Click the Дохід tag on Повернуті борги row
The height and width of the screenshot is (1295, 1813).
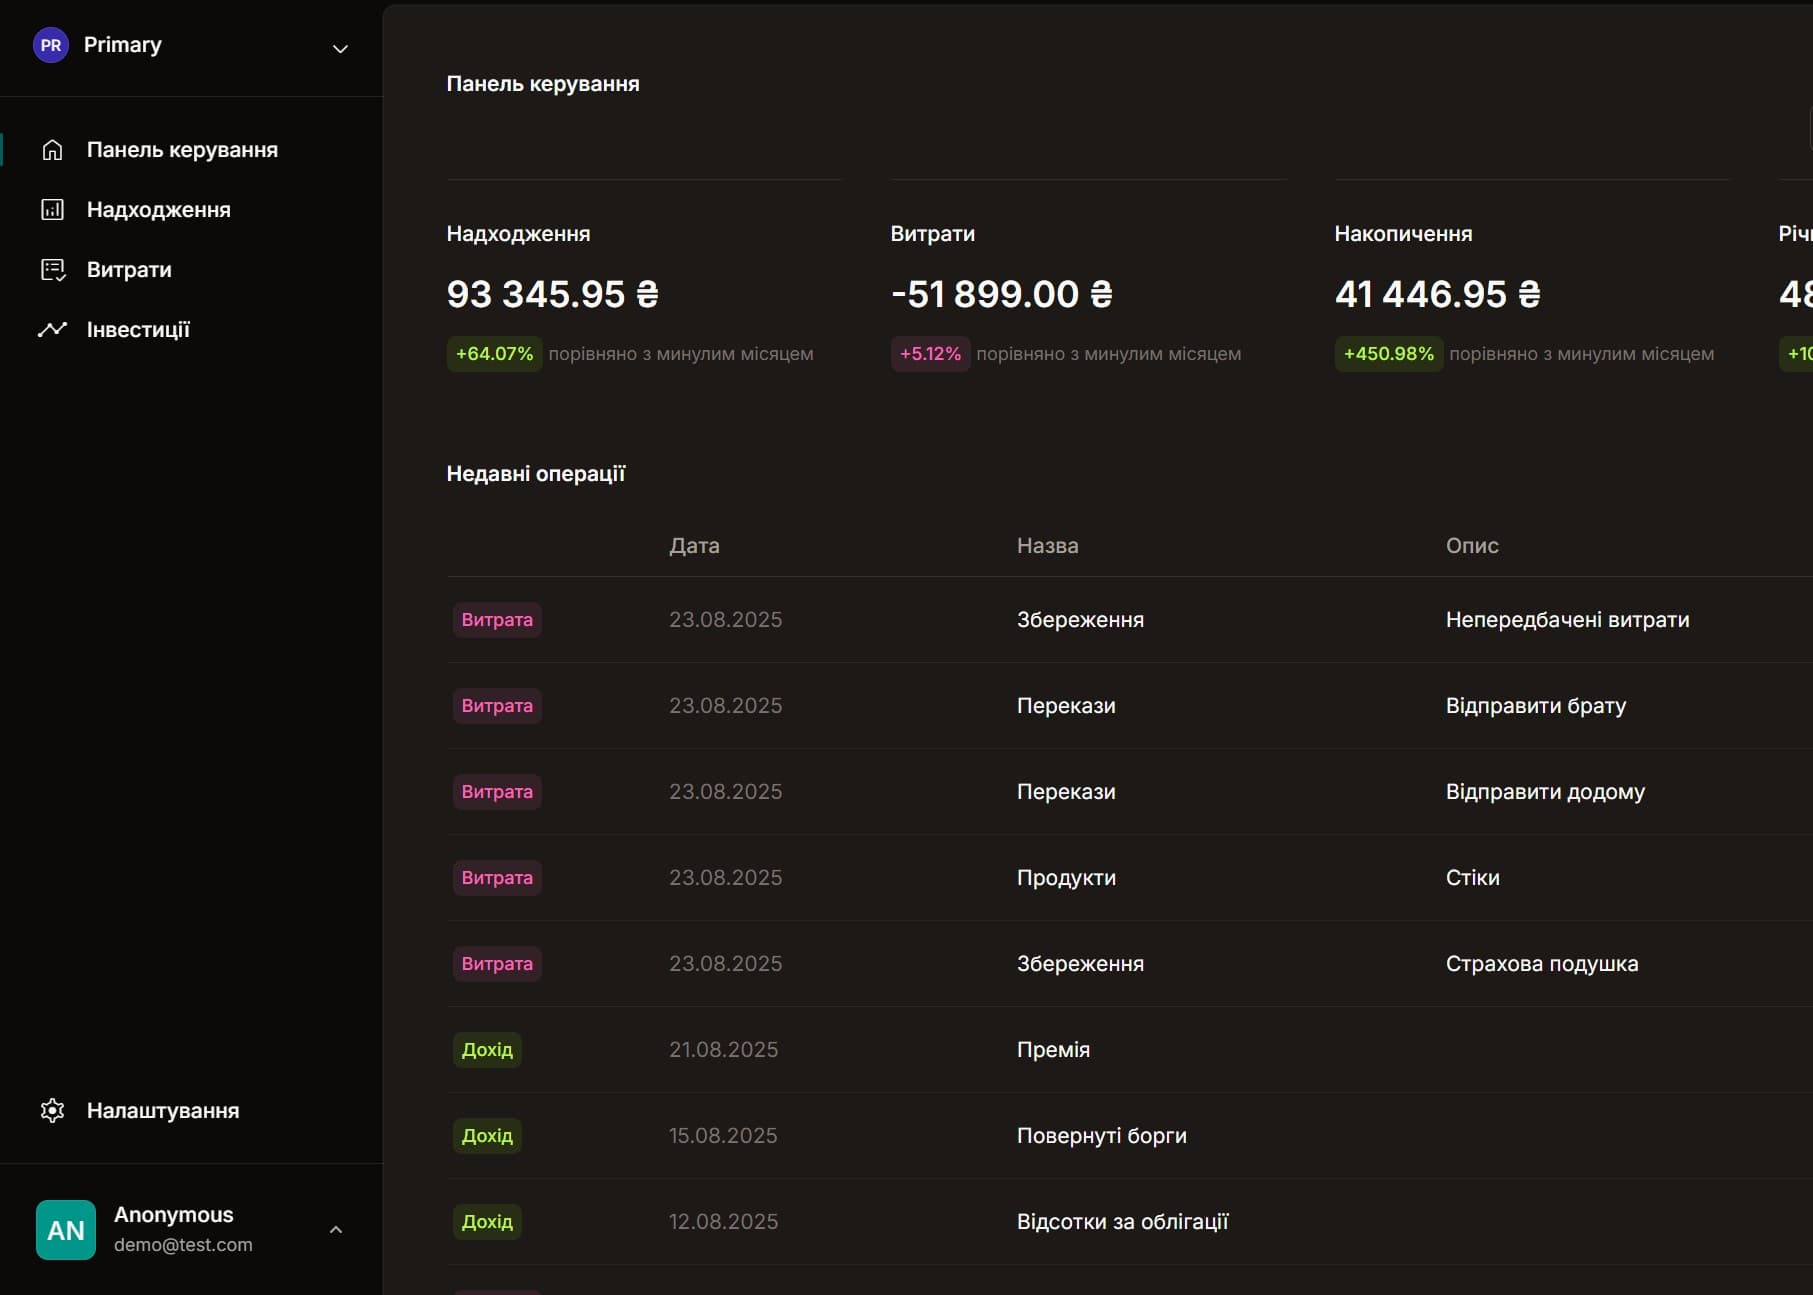pos(487,1136)
